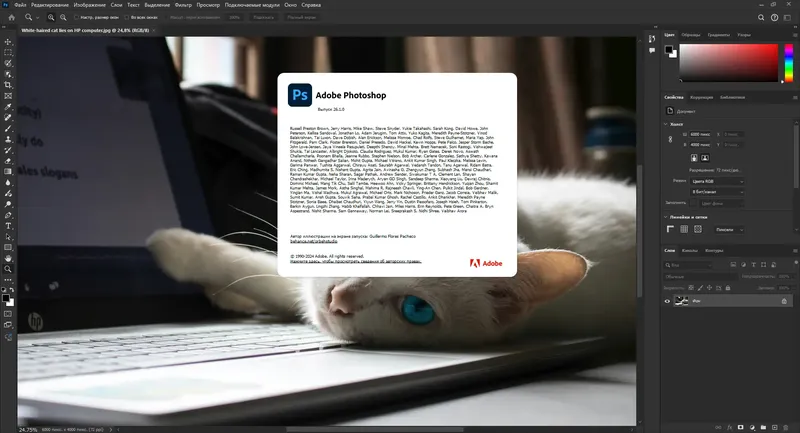
Task: Open the 'Изображение' menu
Action: 89,5
